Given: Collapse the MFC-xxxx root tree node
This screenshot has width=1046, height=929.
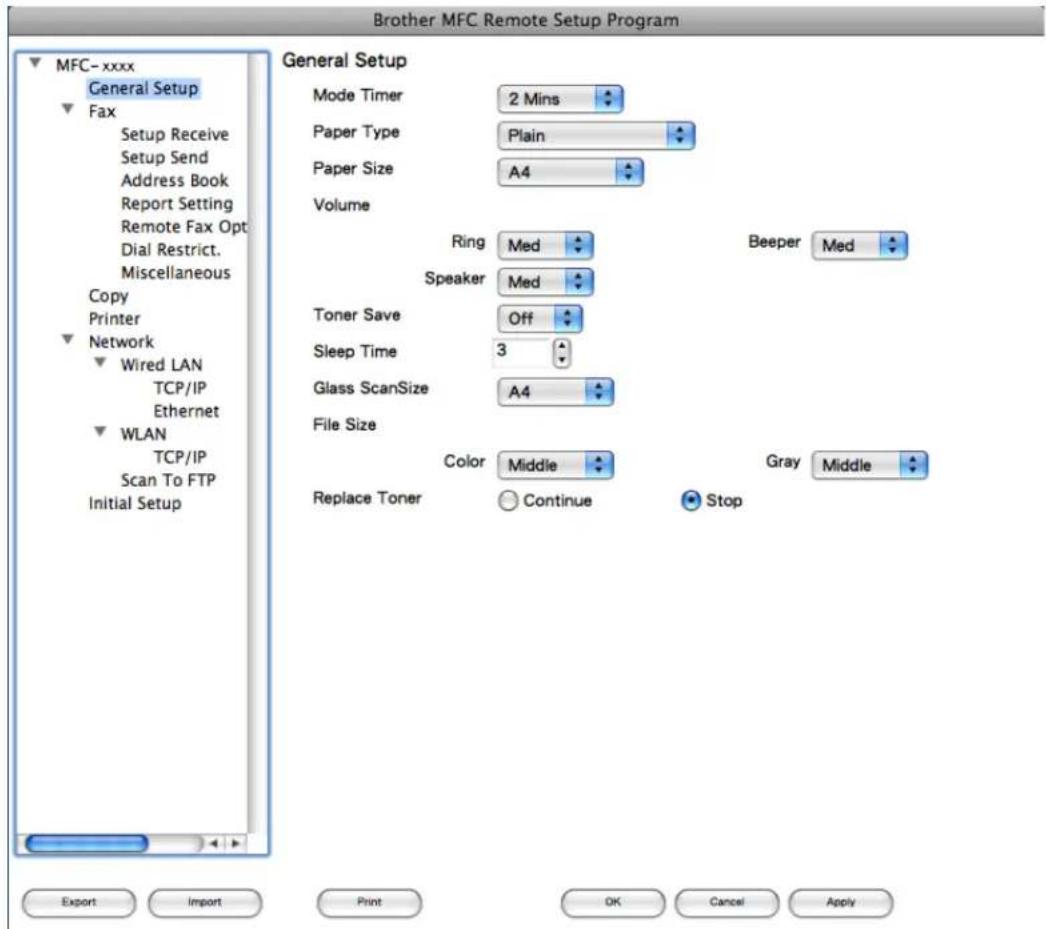Looking at the screenshot, I should point(35,63).
